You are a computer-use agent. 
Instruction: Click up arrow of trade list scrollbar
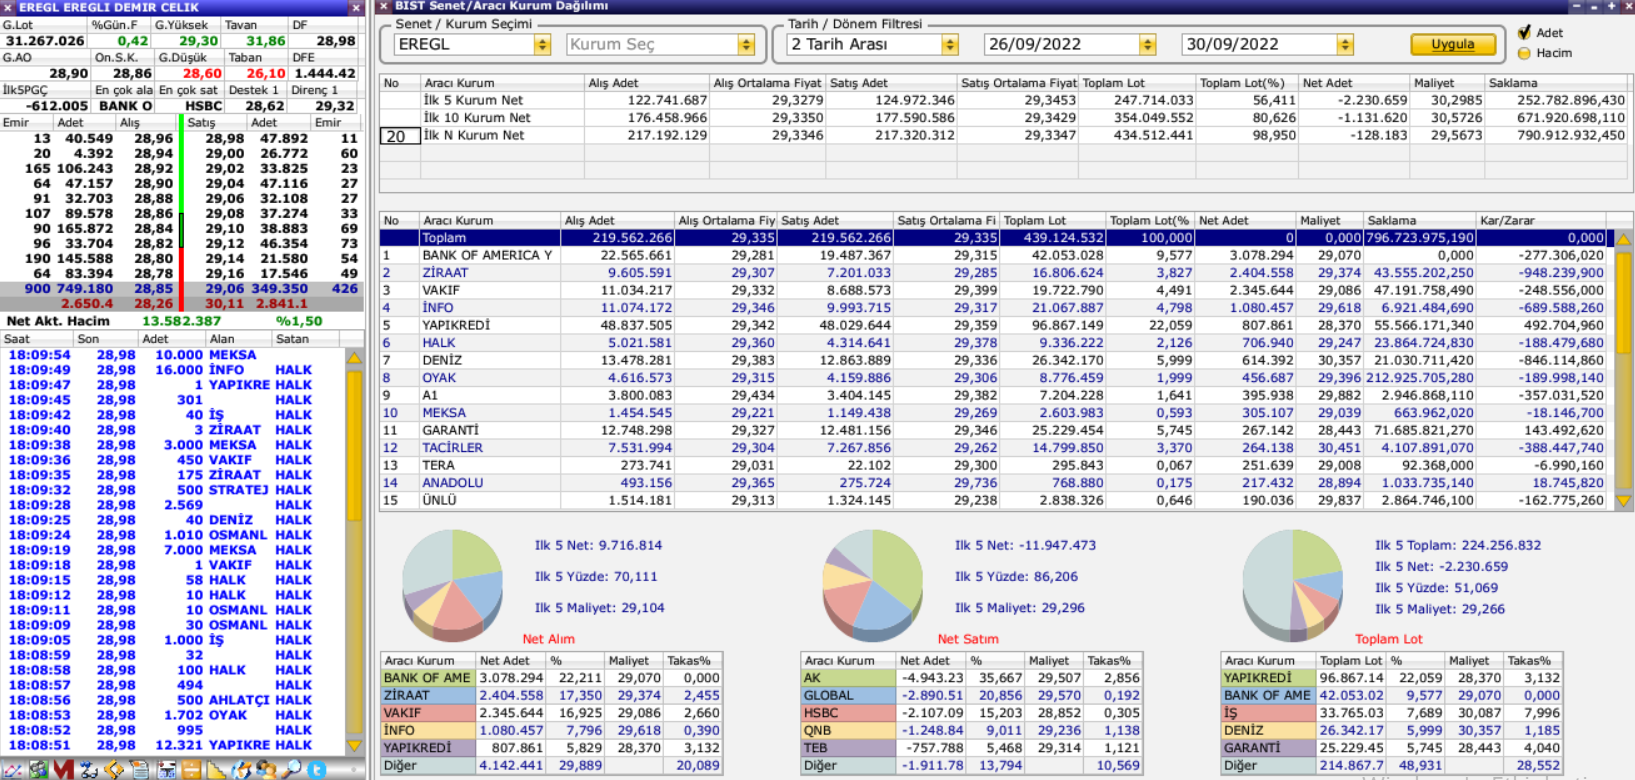(354, 358)
